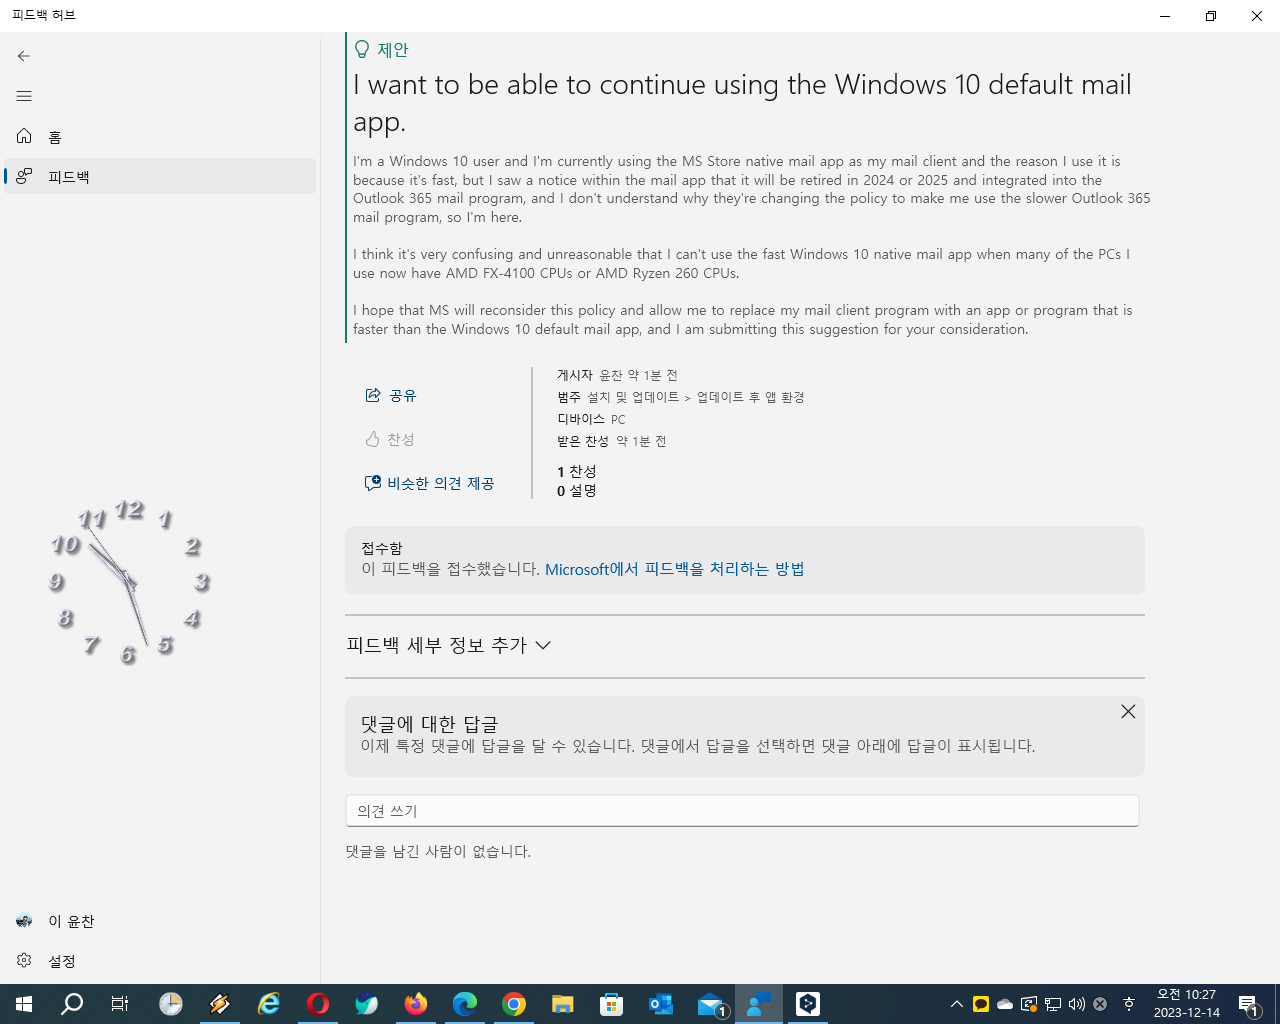1280x1024 pixels.
Task: Open Task View on the taskbar
Action: (120, 1004)
